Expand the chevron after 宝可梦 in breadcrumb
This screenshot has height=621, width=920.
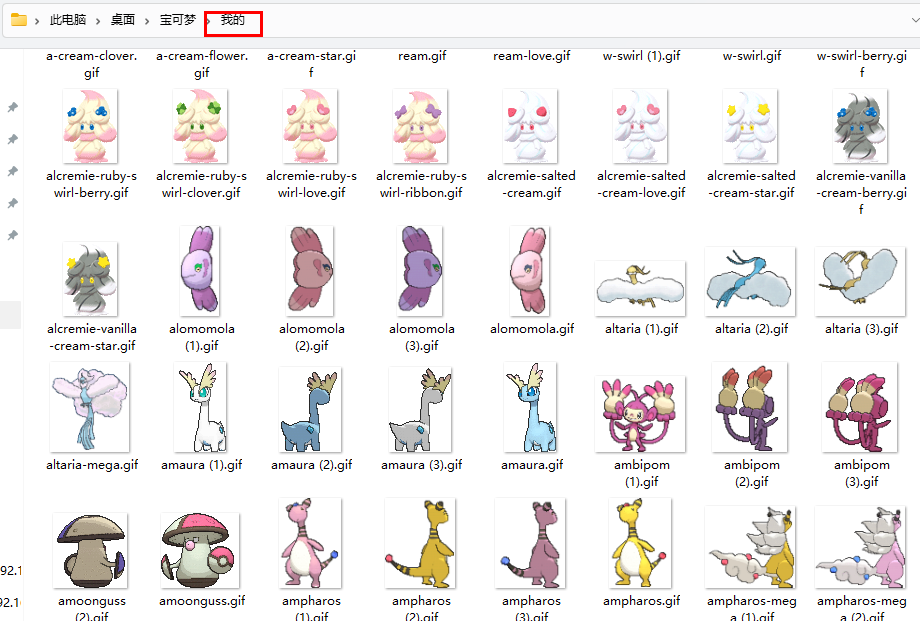pyautogui.click(x=209, y=20)
